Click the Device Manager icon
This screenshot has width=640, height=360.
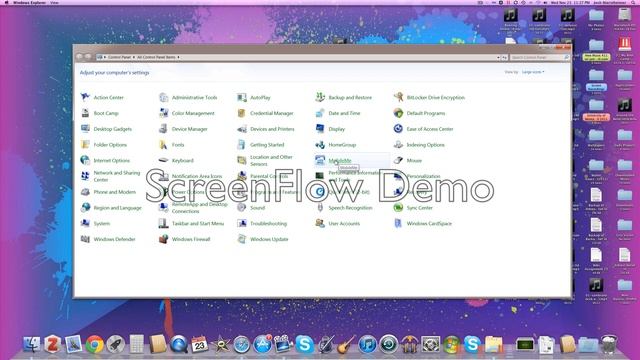(163, 129)
